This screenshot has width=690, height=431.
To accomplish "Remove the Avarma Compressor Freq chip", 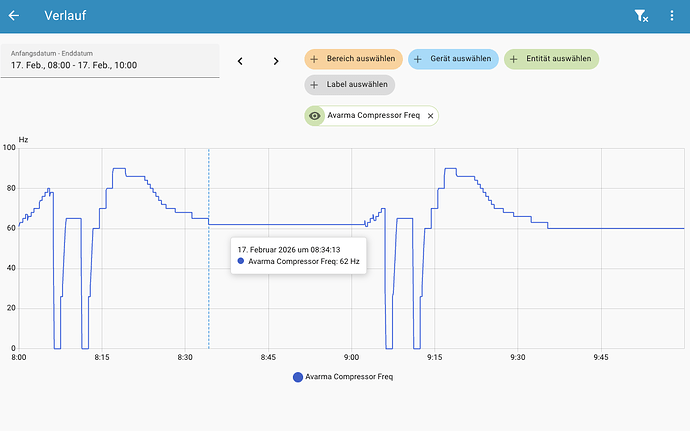I will click(430, 116).
